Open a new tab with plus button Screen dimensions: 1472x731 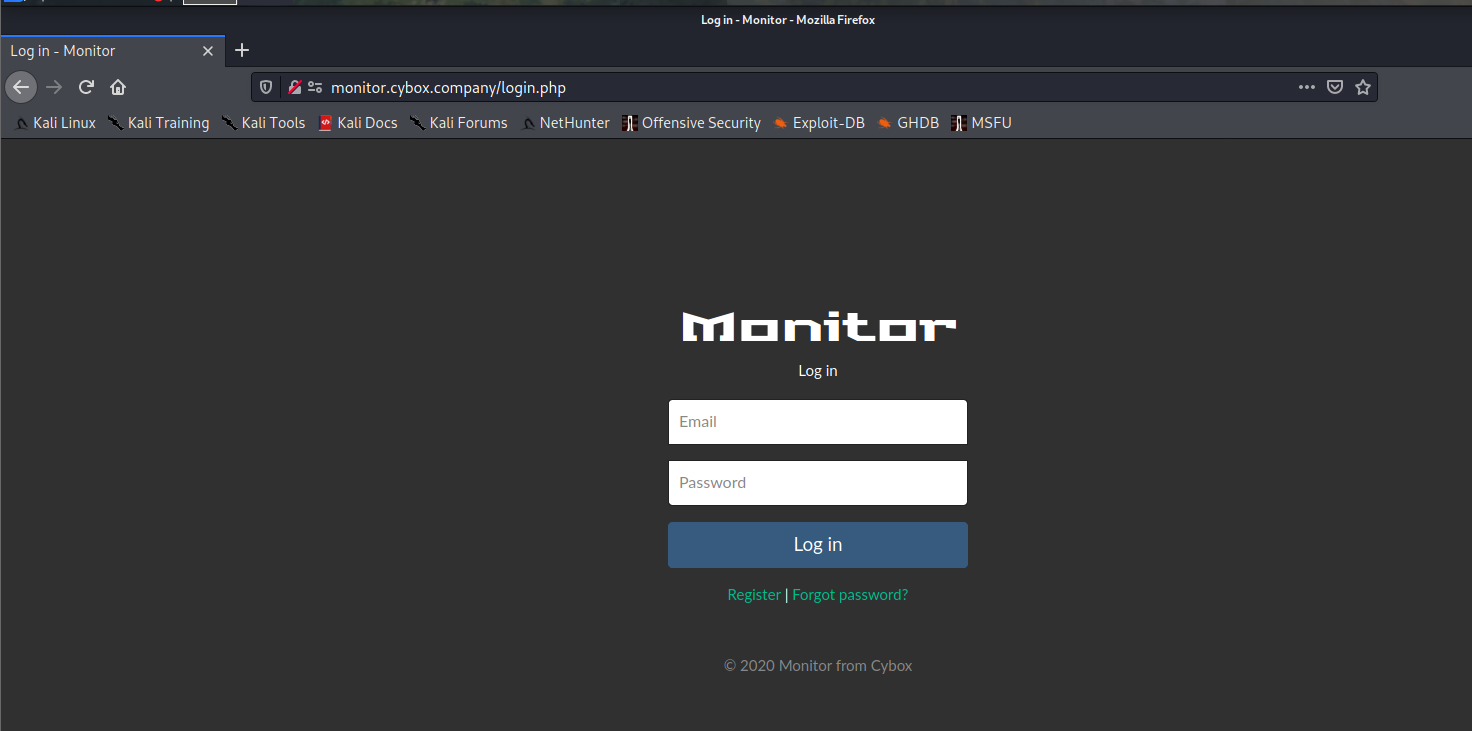coord(242,50)
